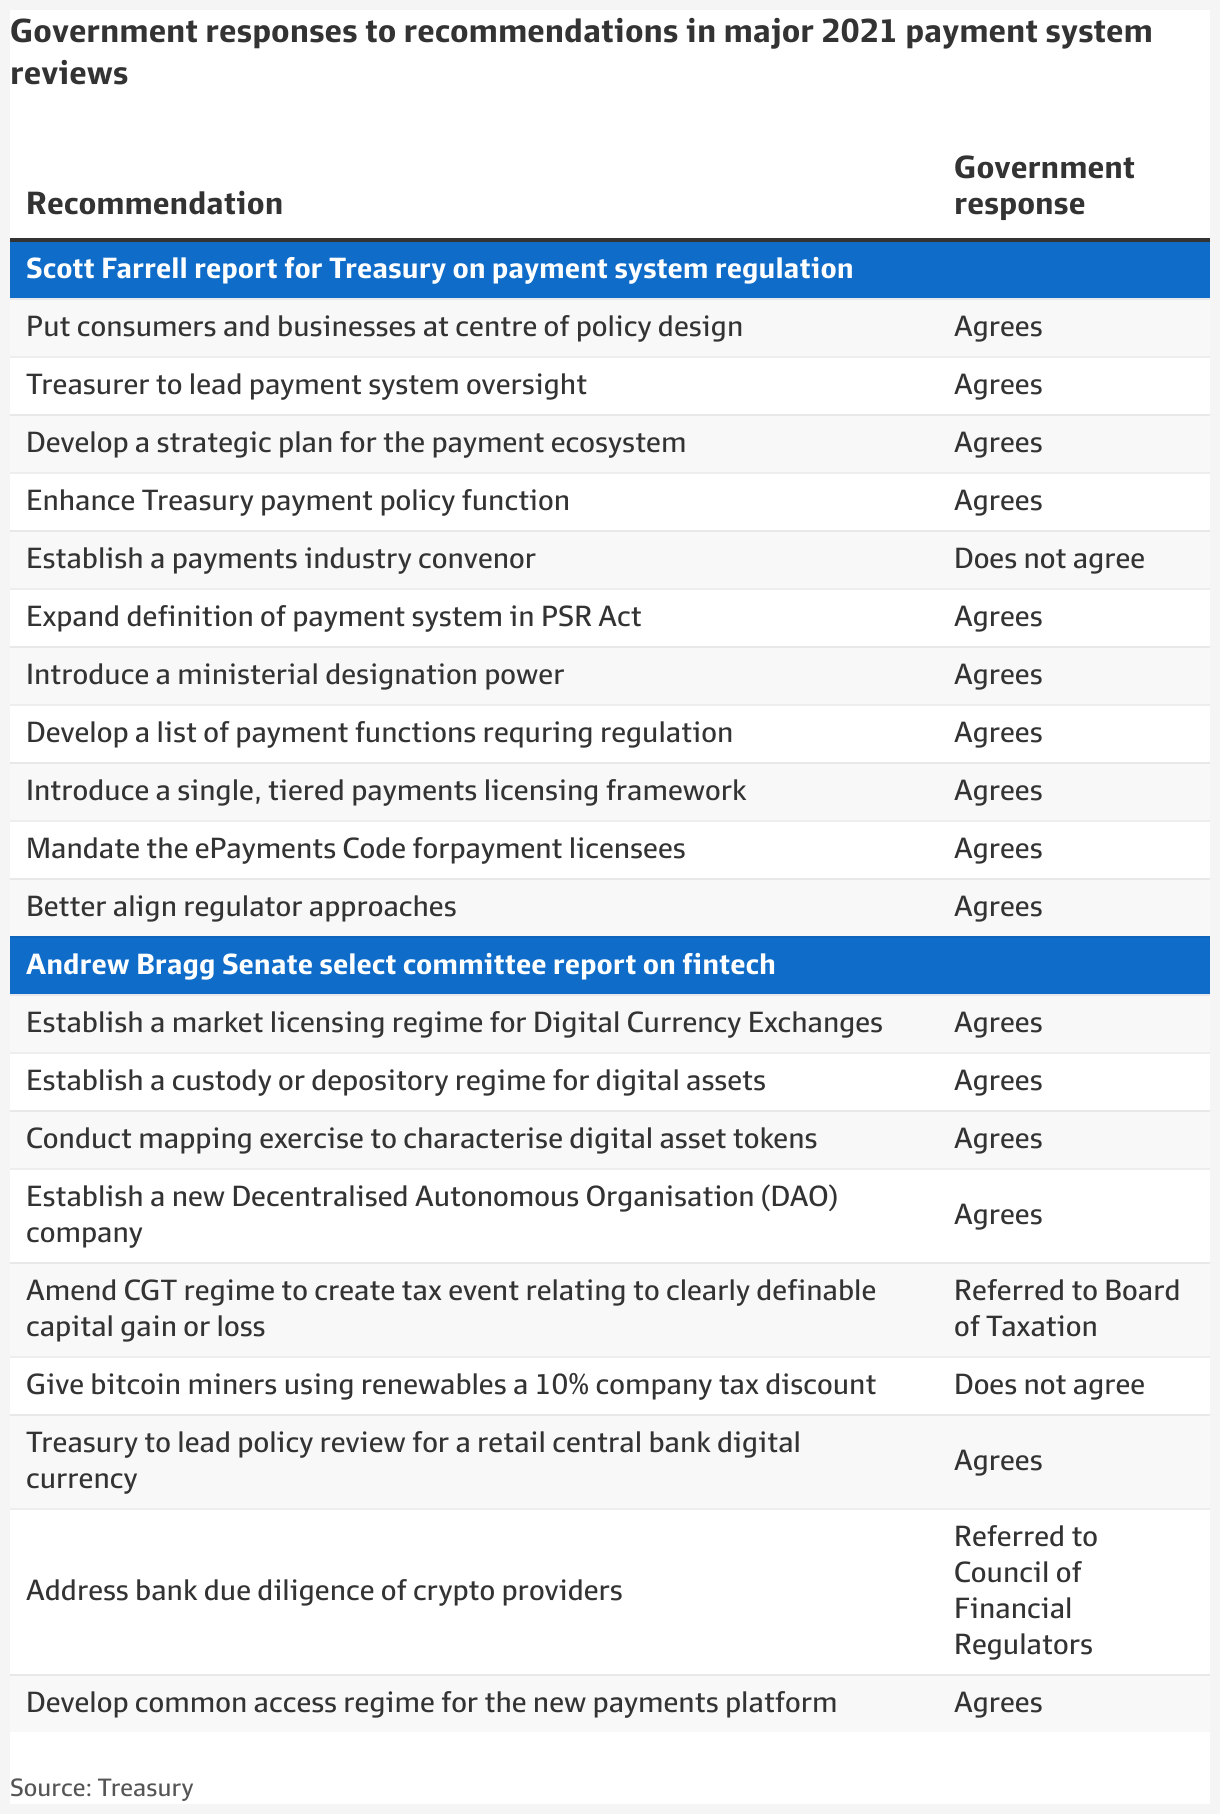Click 'Mandate the ePayments Code' recommendation
This screenshot has height=1814, width=1220.
pos(355,849)
